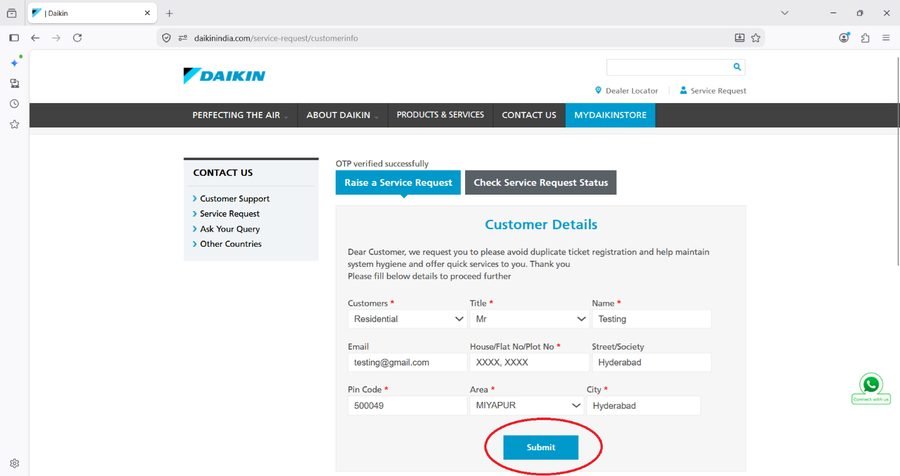Viewport: 900px width, 476px height.
Task: Click the browser forward arrow
Action: click(56, 38)
